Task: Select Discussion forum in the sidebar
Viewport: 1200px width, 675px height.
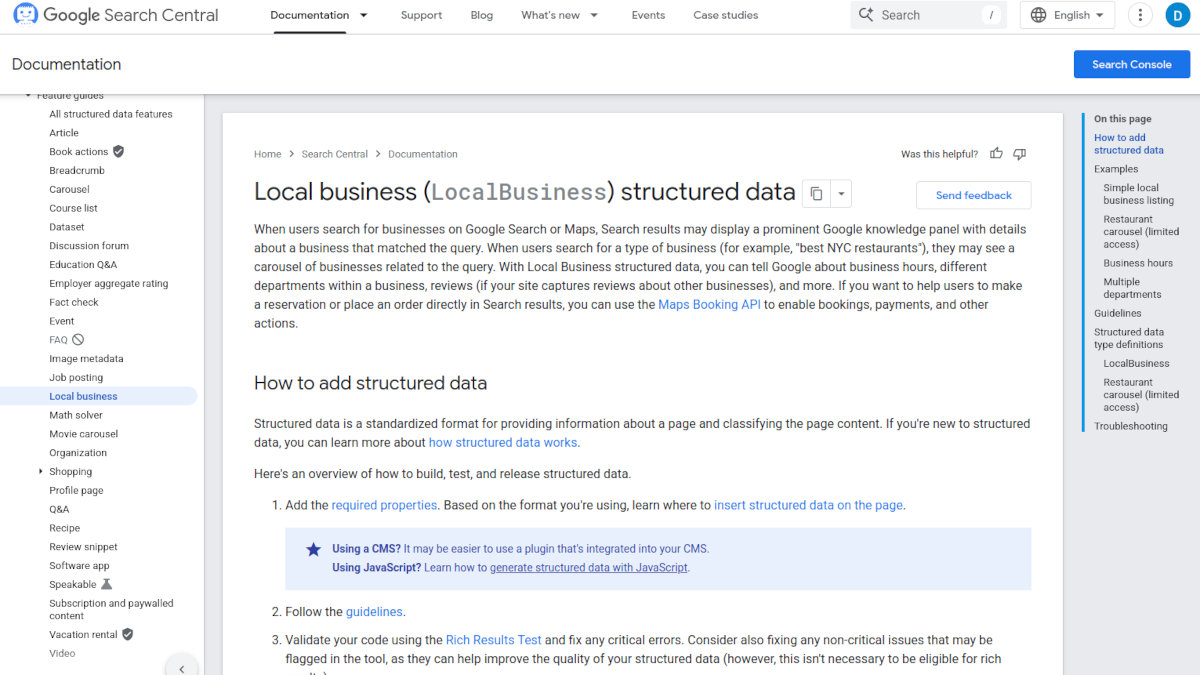Action: (x=89, y=245)
